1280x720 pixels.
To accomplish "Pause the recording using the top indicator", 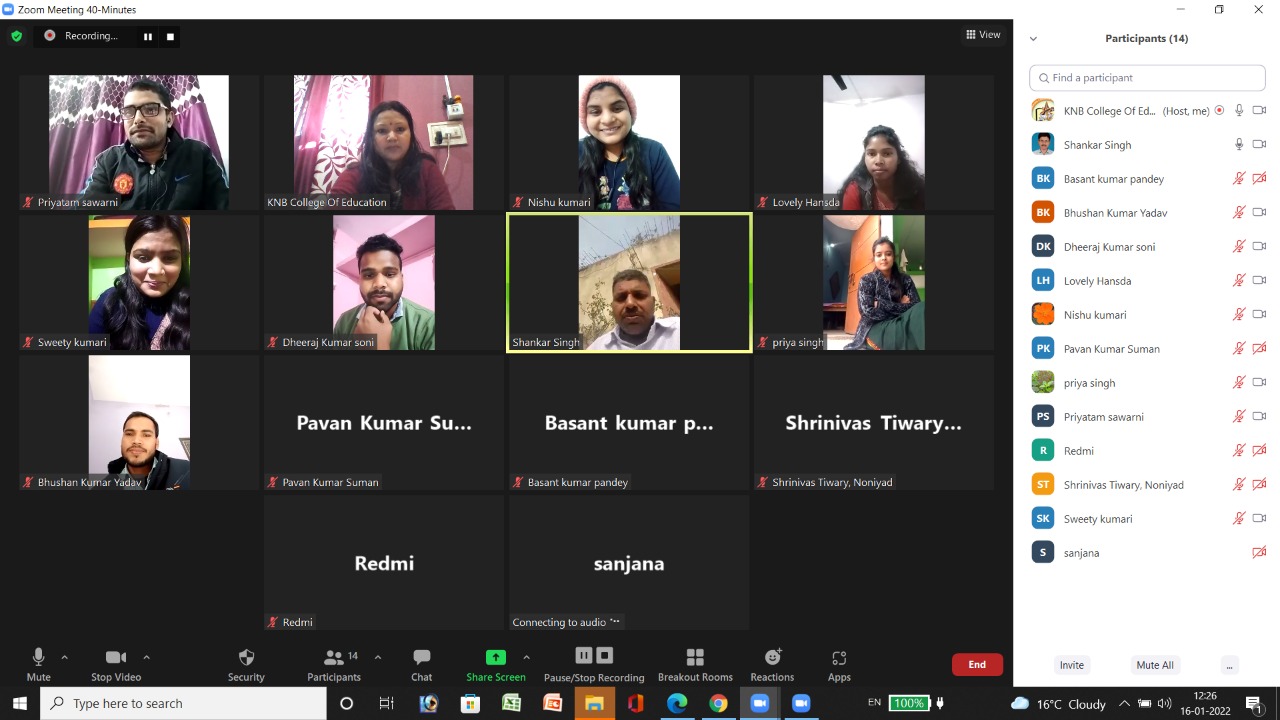I will point(148,36).
